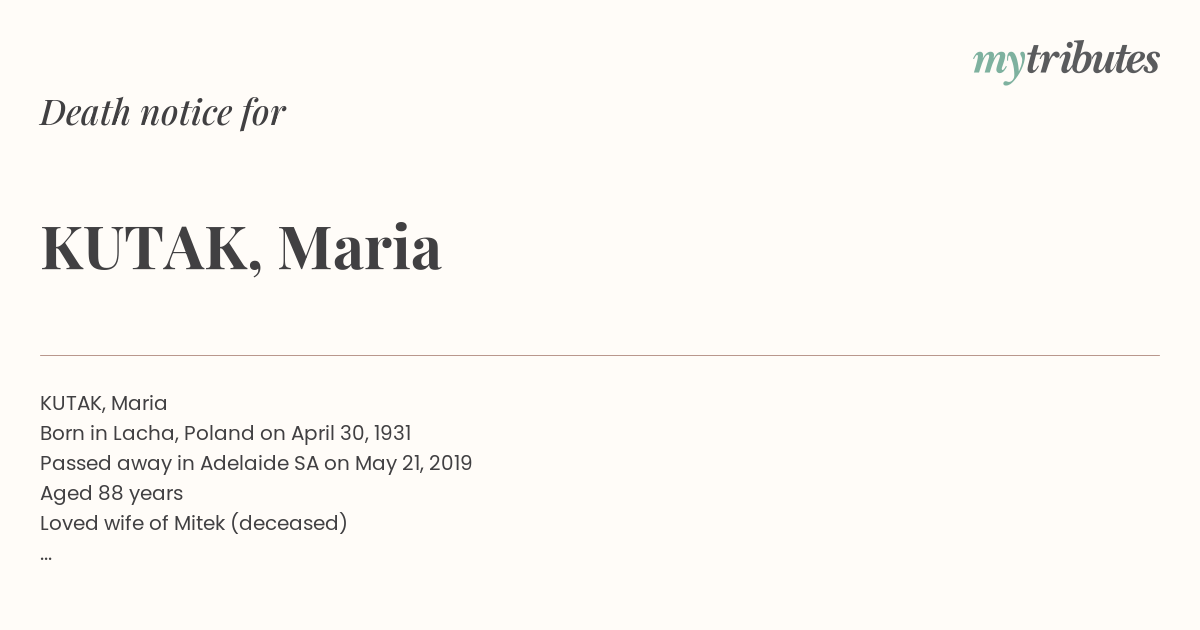Click the word 'Death' in heading
The image size is (1200, 630).
pyautogui.click(x=85, y=112)
